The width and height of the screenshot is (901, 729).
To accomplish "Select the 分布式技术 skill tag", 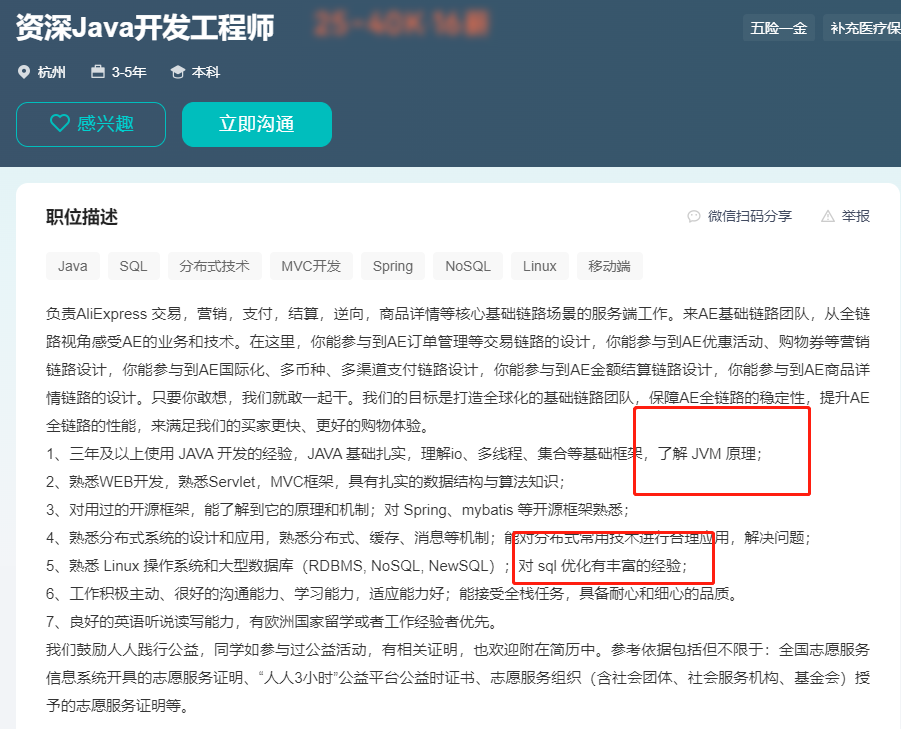I will [214, 266].
